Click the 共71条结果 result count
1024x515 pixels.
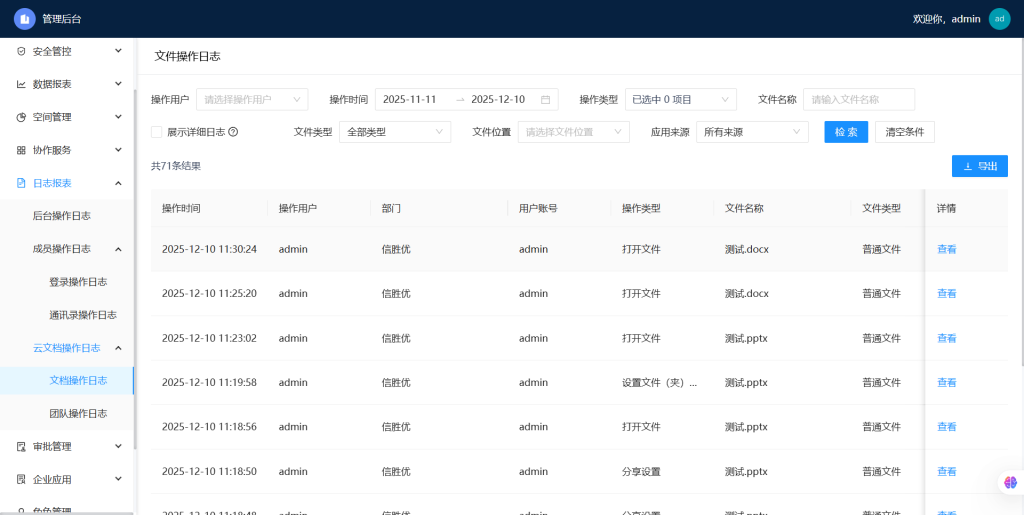pyautogui.click(x=176, y=166)
